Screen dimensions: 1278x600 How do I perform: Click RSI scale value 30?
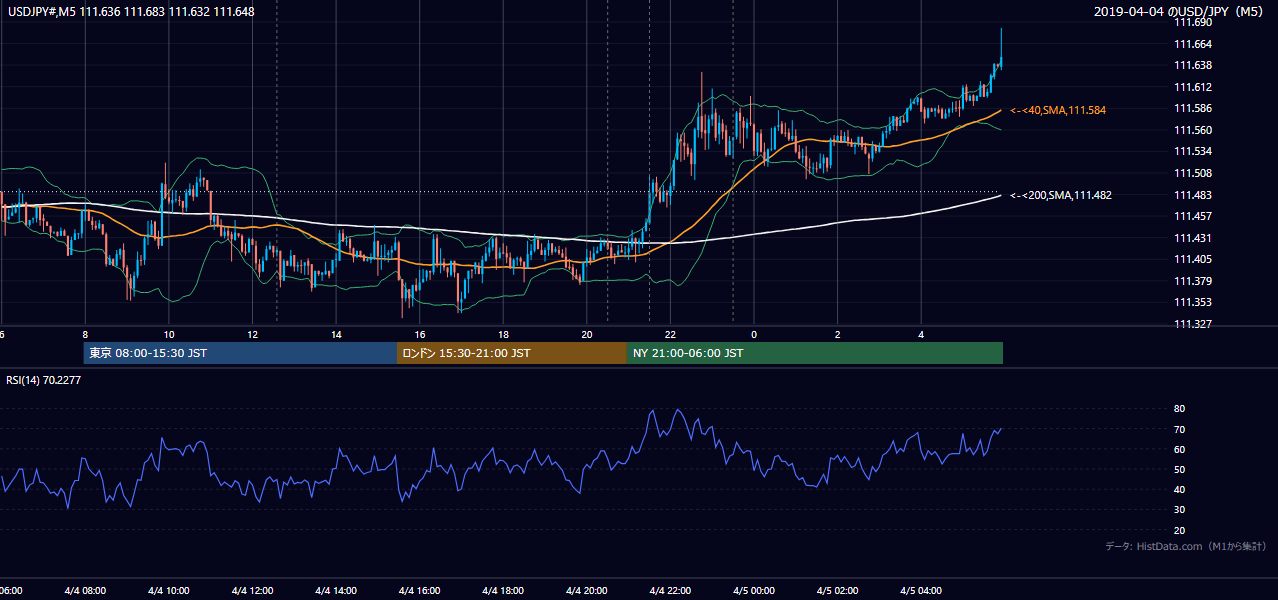[1180, 510]
